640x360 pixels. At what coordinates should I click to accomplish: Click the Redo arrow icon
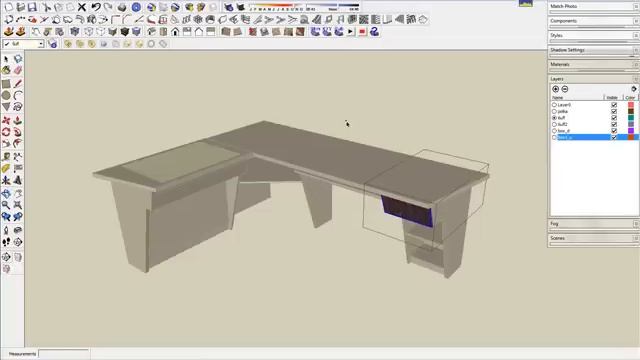point(108,7)
